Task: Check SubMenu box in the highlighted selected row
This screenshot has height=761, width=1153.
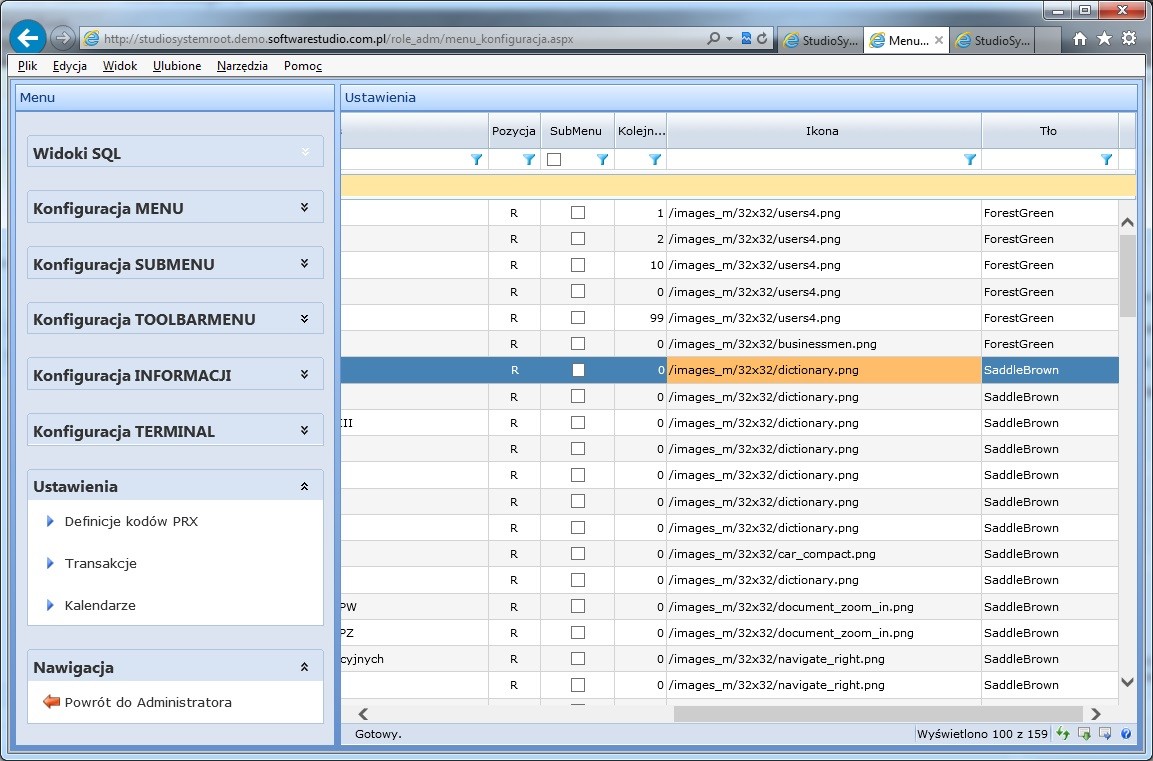Action: pyautogui.click(x=578, y=370)
